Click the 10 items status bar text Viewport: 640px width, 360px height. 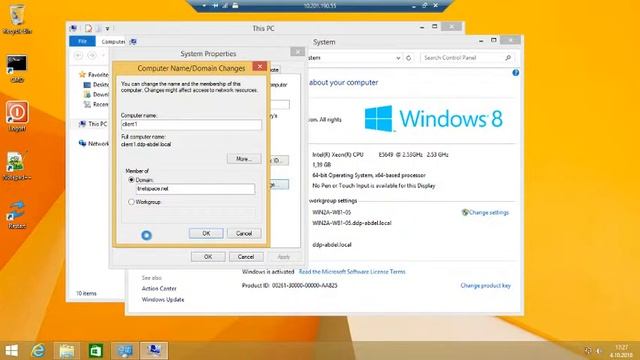tap(86, 293)
